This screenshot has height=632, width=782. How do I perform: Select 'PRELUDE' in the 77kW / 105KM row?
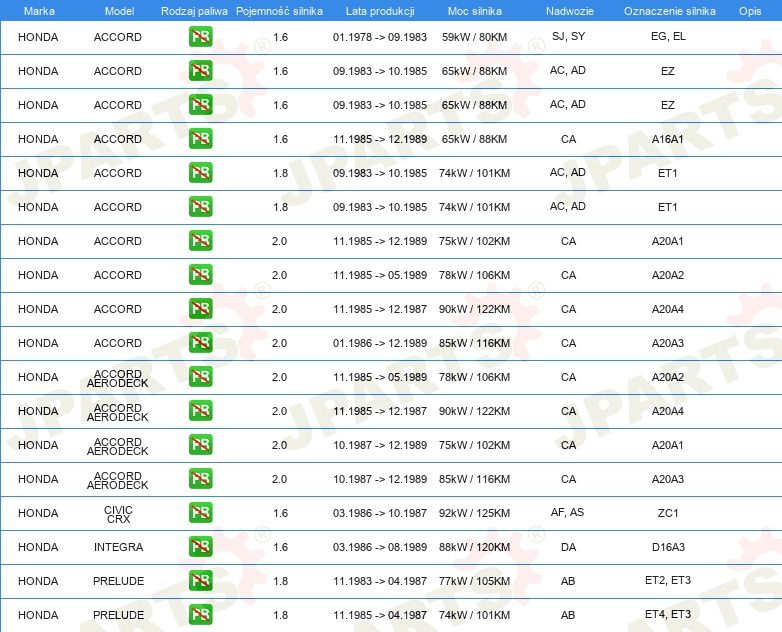tap(118, 581)
